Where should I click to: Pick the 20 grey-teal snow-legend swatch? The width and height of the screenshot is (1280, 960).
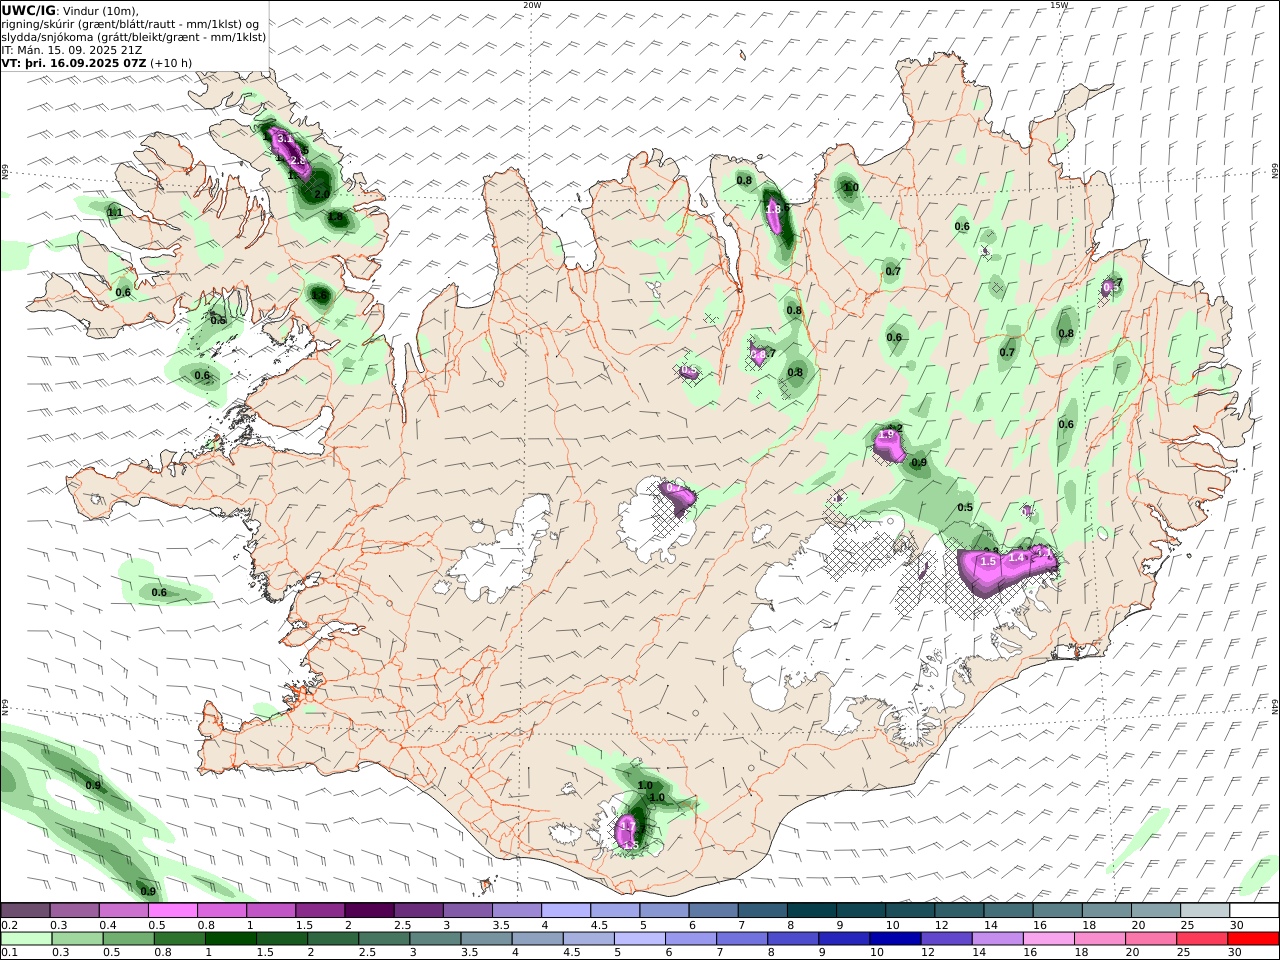click(x=1155, y=910)
